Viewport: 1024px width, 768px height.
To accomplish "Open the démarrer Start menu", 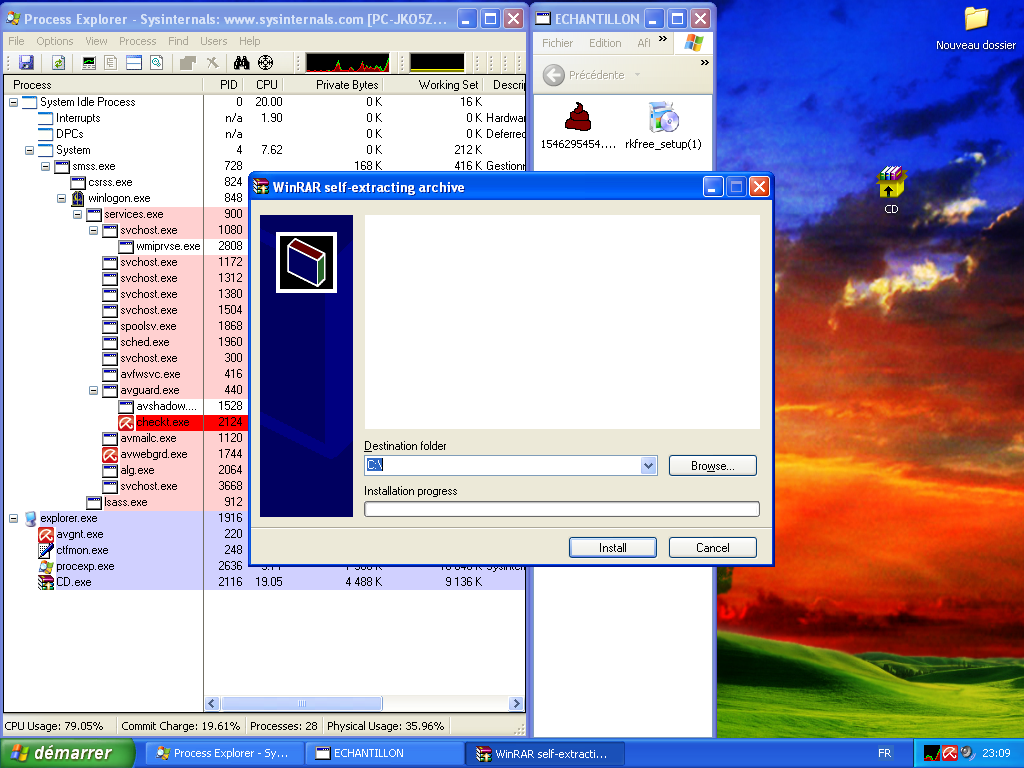I will (x=67, y=753).
